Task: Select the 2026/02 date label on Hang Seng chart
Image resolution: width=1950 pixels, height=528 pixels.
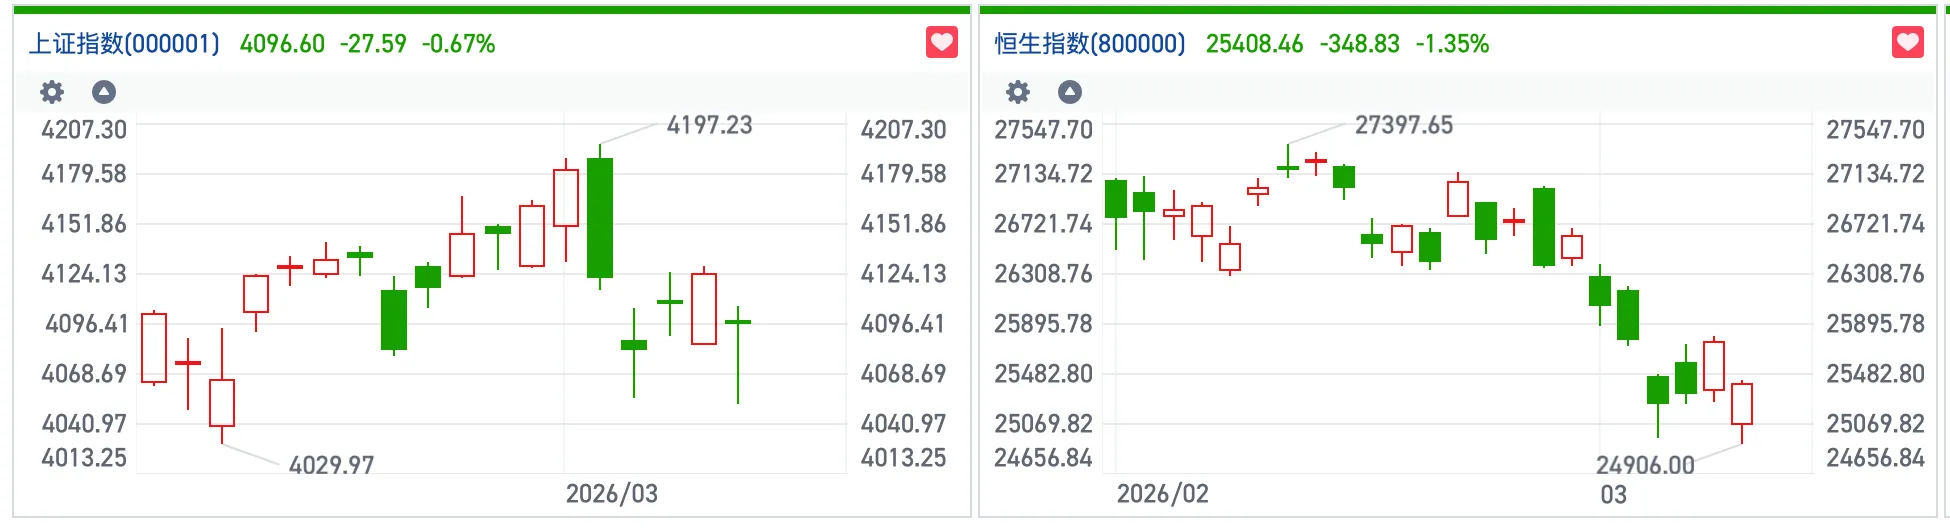Action: [x=1162, y=494]
